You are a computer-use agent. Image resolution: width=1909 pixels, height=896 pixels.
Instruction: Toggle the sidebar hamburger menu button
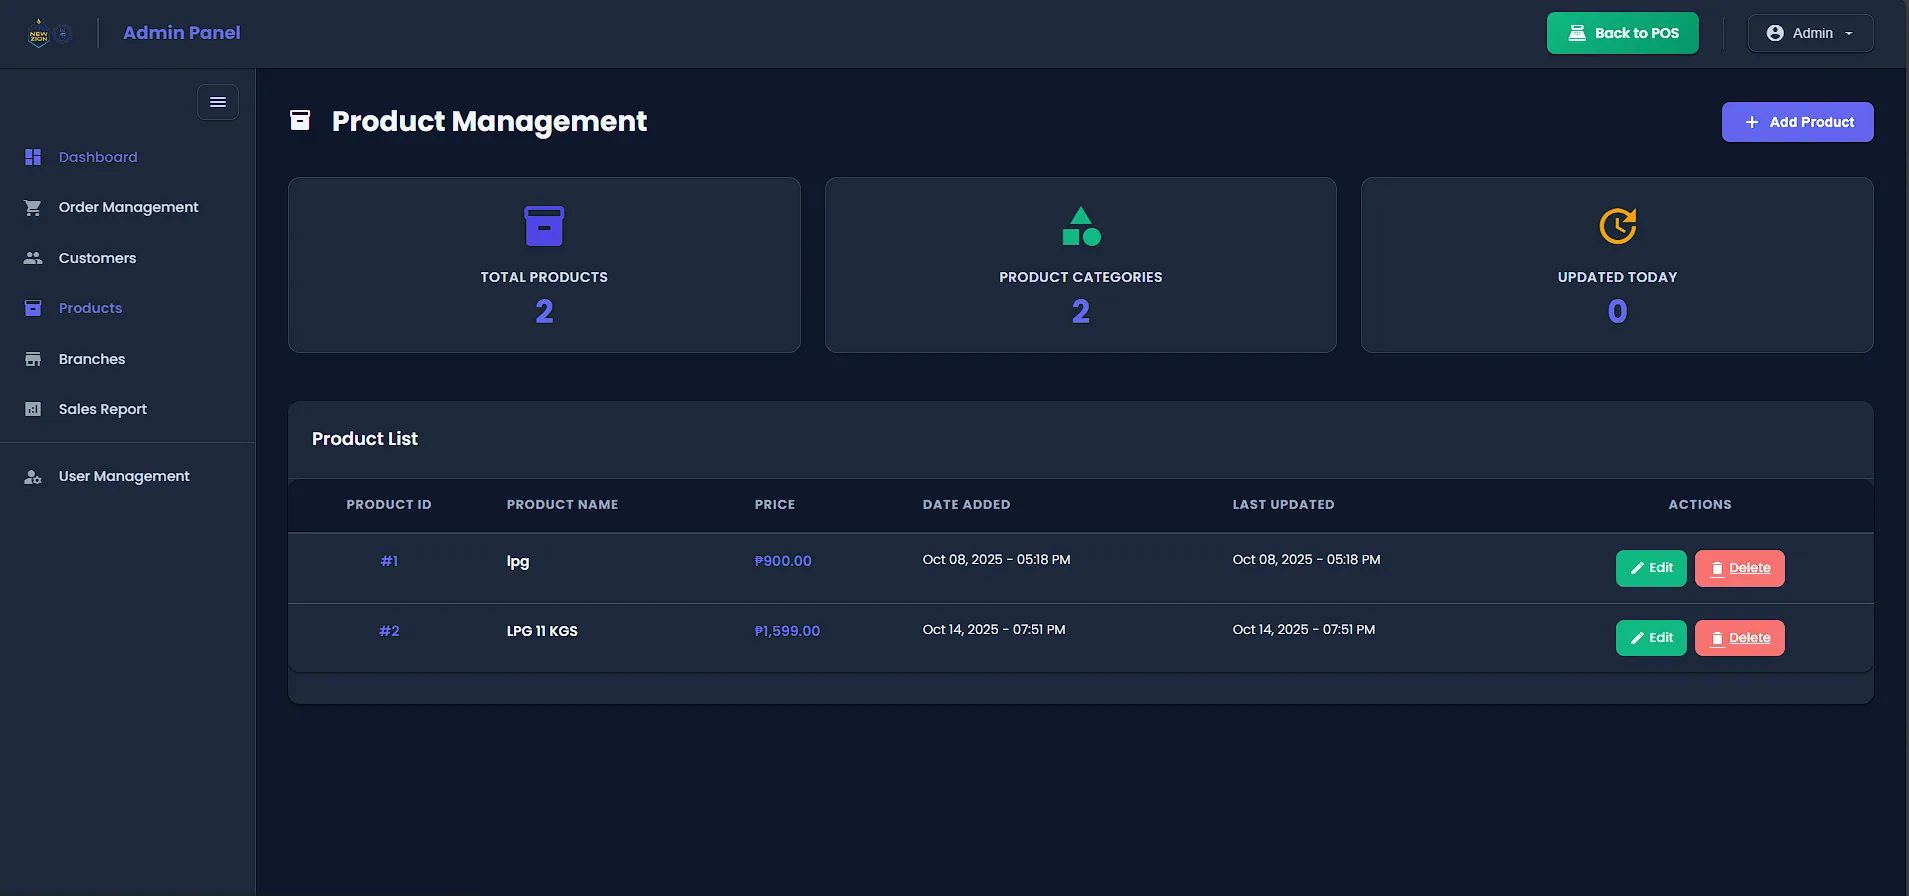[218, 102]
